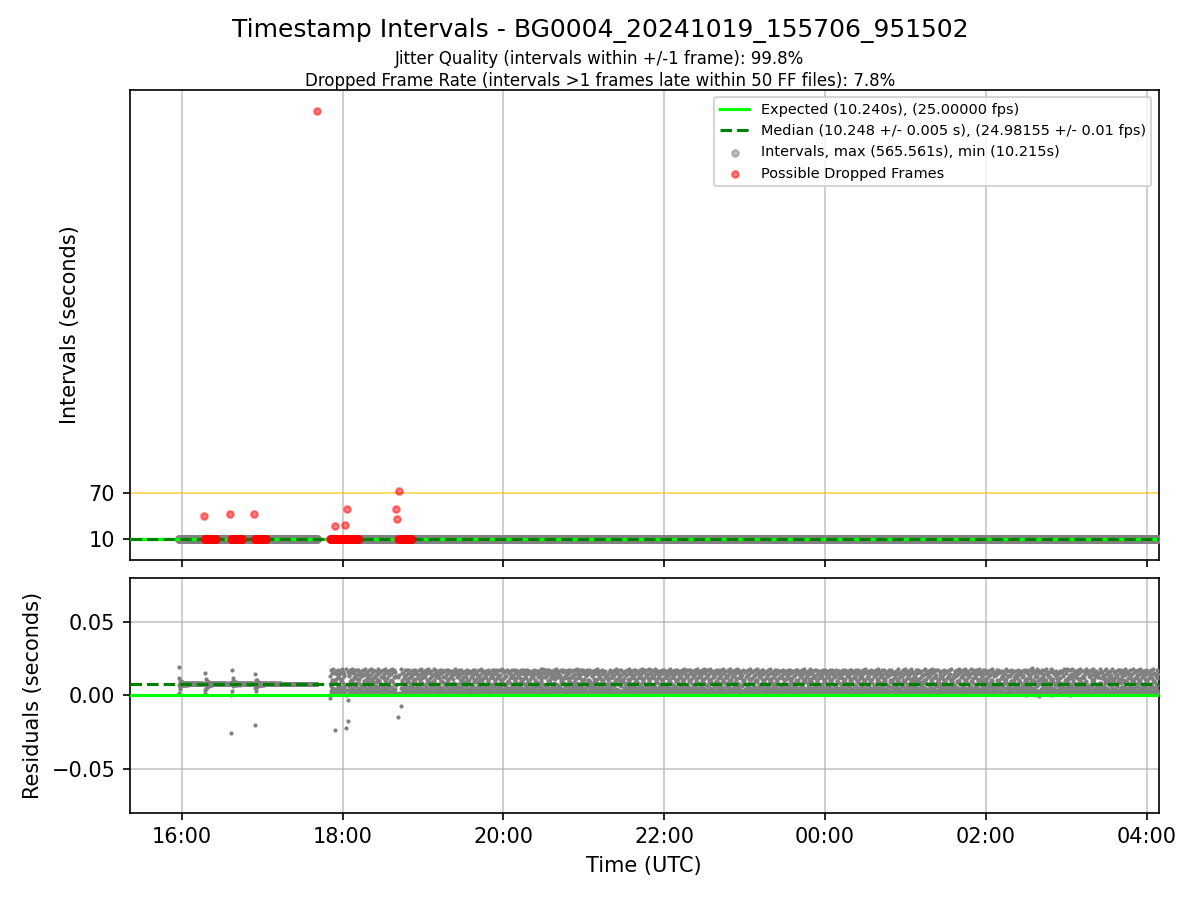Click the "Time (UTC)" x-axis label
Viewport: 1200px width, 900px height.
[644, 865]
